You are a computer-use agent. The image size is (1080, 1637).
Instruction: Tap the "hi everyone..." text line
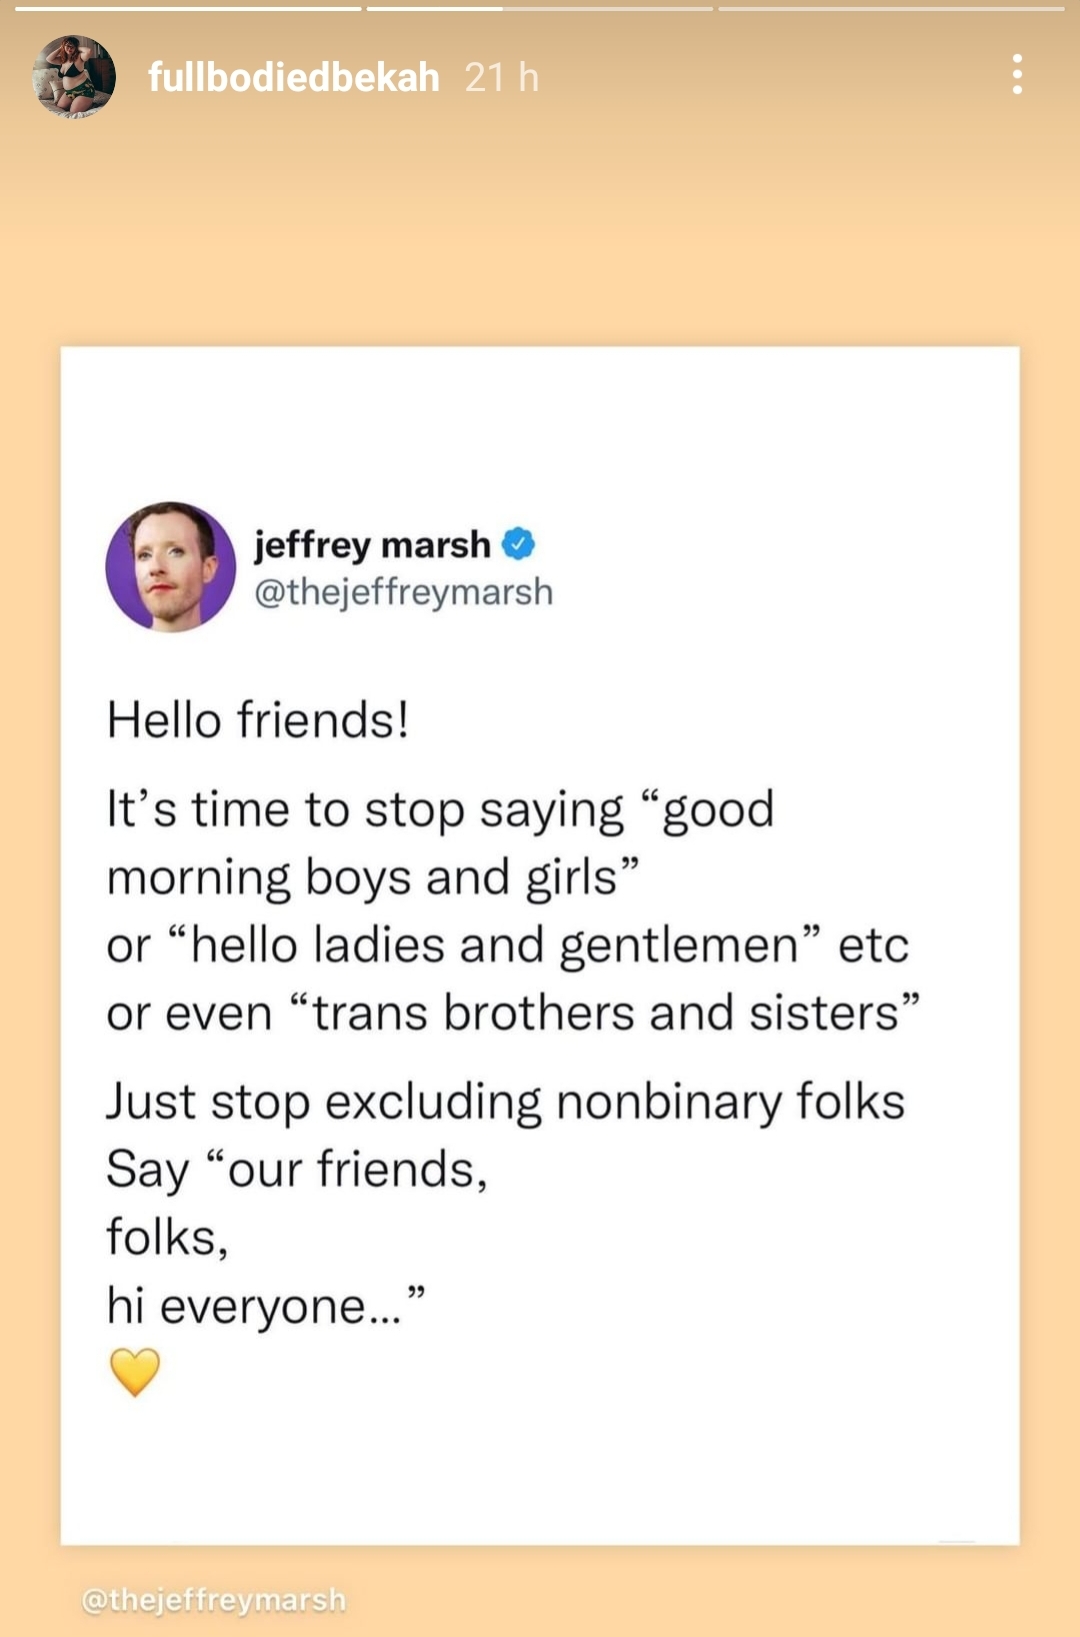coord(266,1305)
